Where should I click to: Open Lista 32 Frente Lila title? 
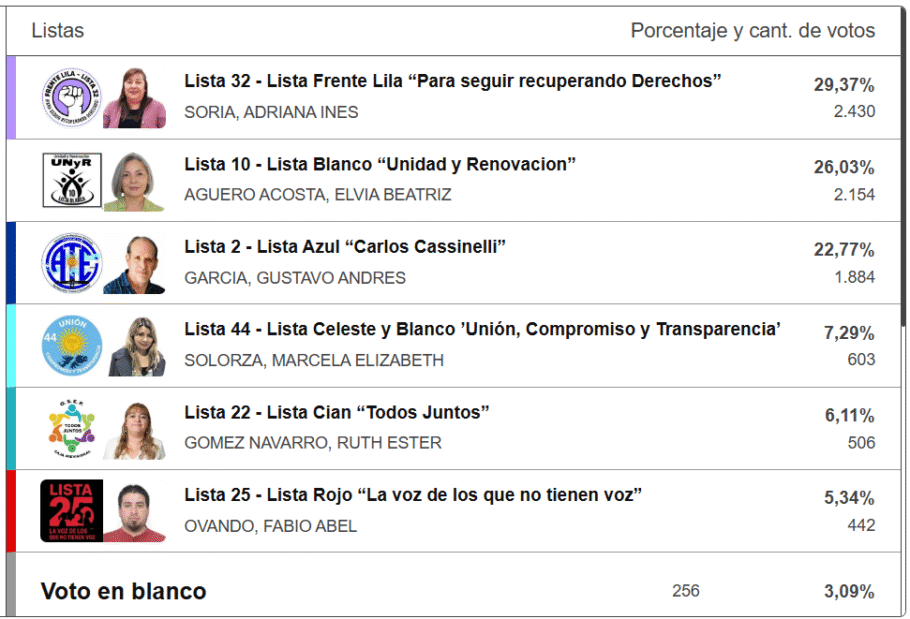[452, 81]
